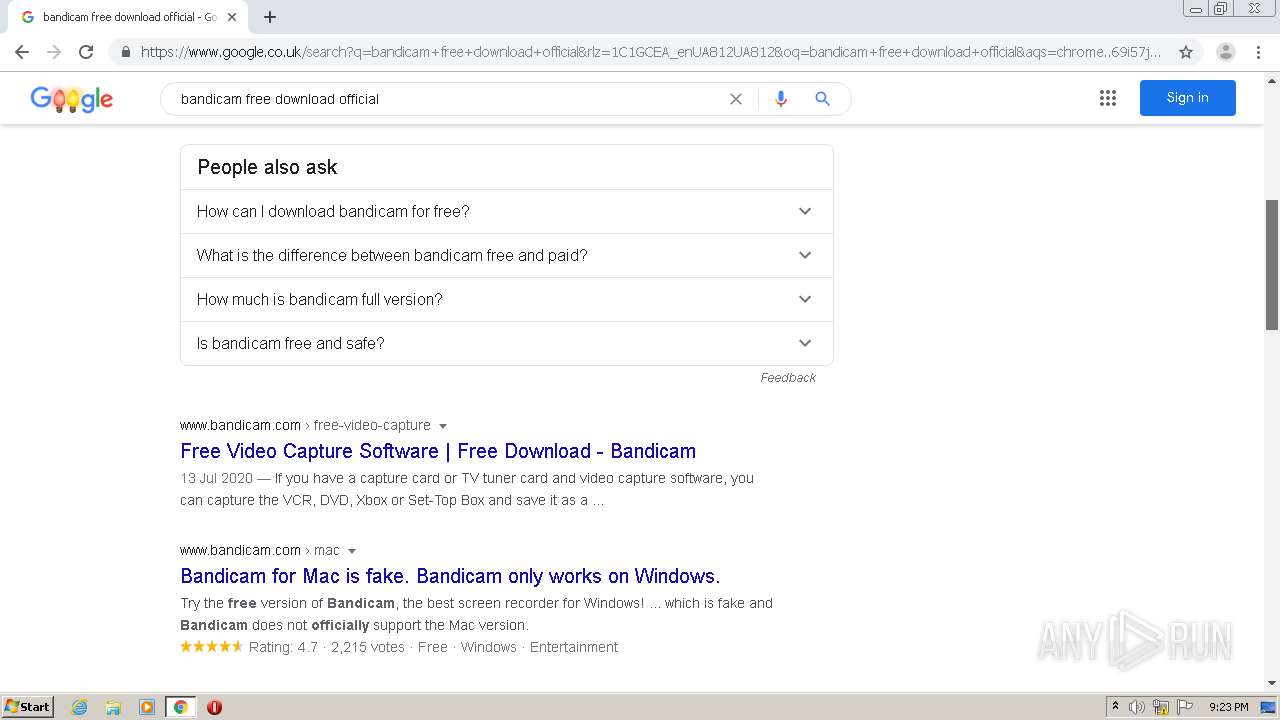1280x720 pixels.
Task: Click the browser back arrow
Action: click(x=22, y=52)
